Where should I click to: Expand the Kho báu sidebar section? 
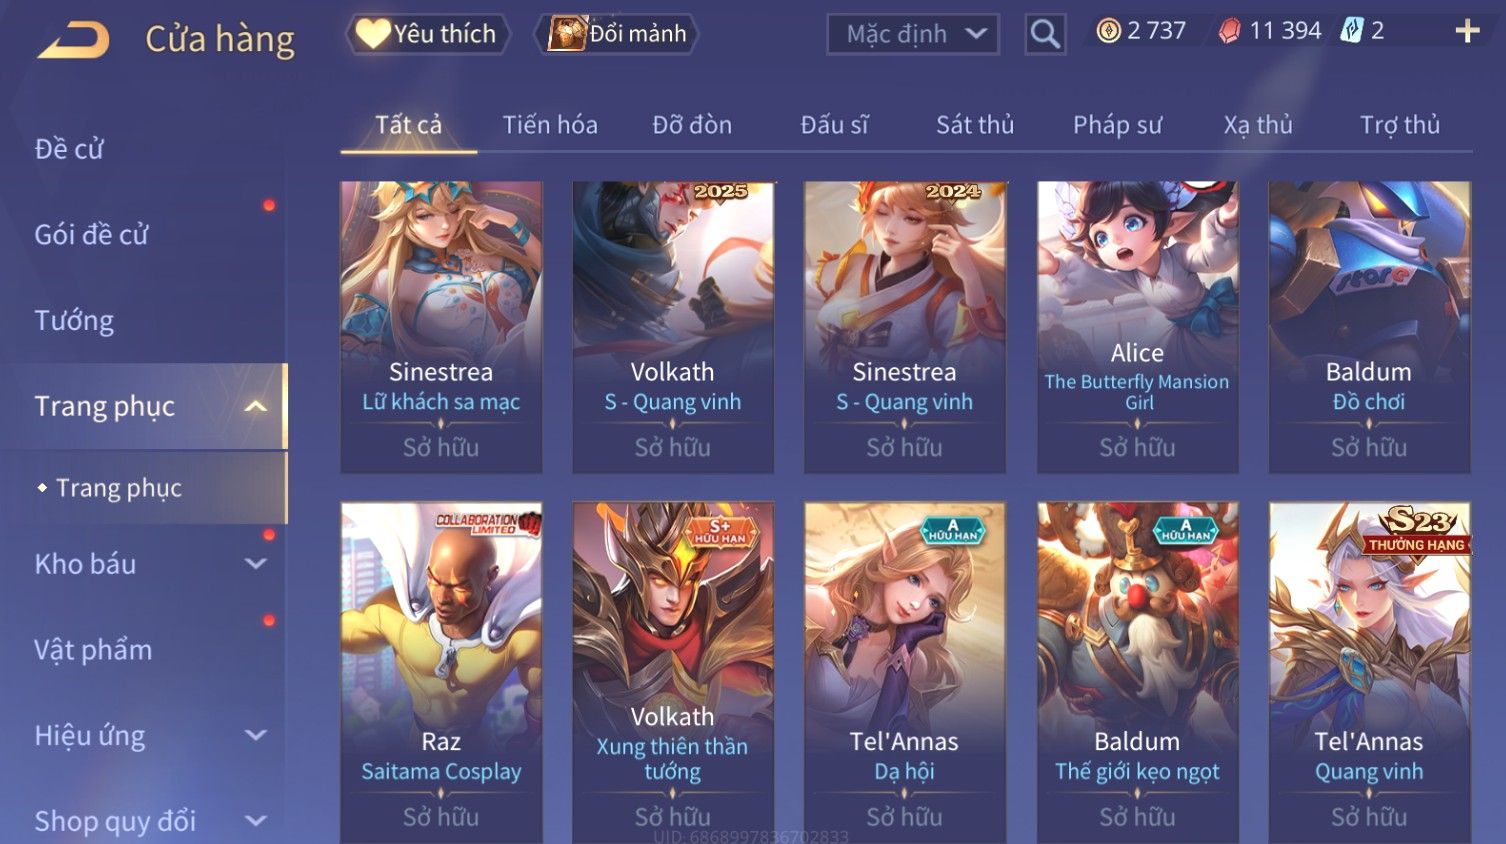pyautogui.click(x=256, y=564)
